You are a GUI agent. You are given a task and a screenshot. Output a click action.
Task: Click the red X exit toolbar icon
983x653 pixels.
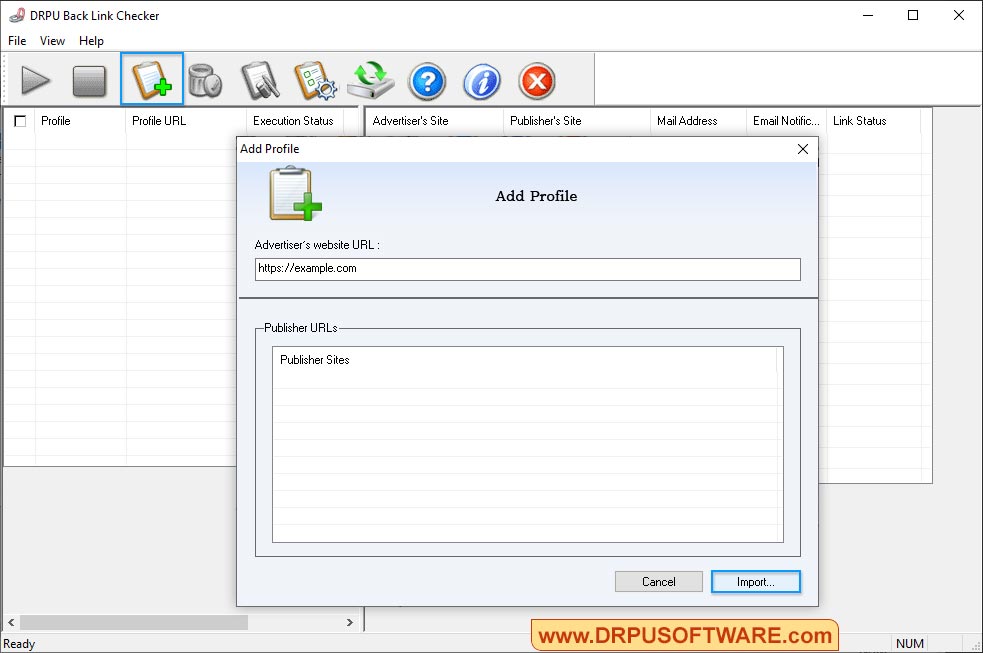click(x=536, y=81)
